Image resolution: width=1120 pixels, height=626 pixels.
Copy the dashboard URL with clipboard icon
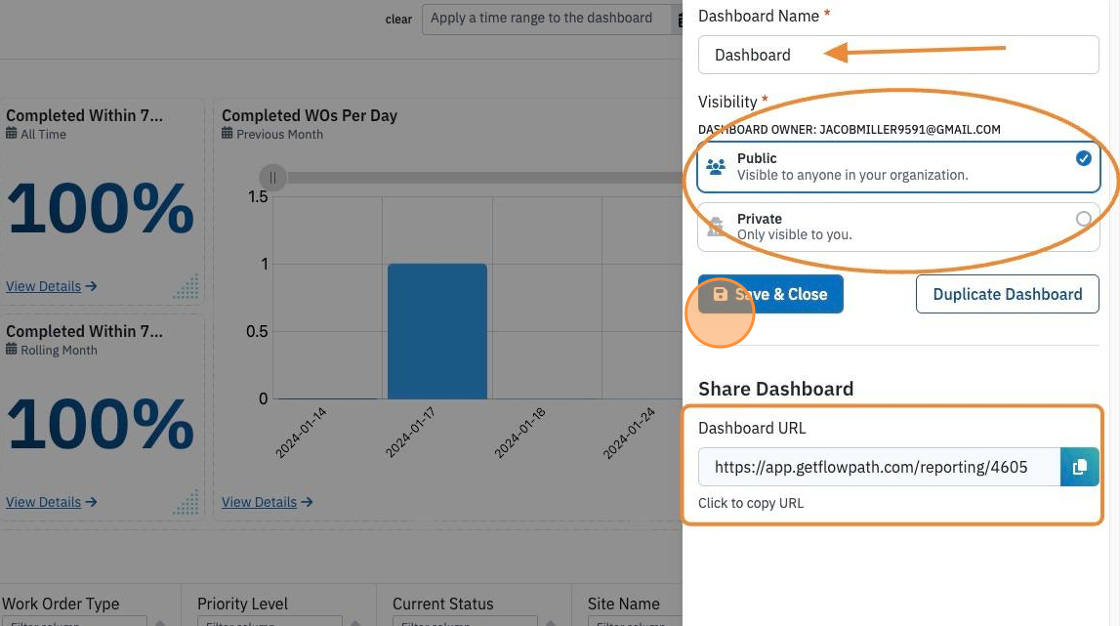pyautogui.click(x=1079, y=467)
